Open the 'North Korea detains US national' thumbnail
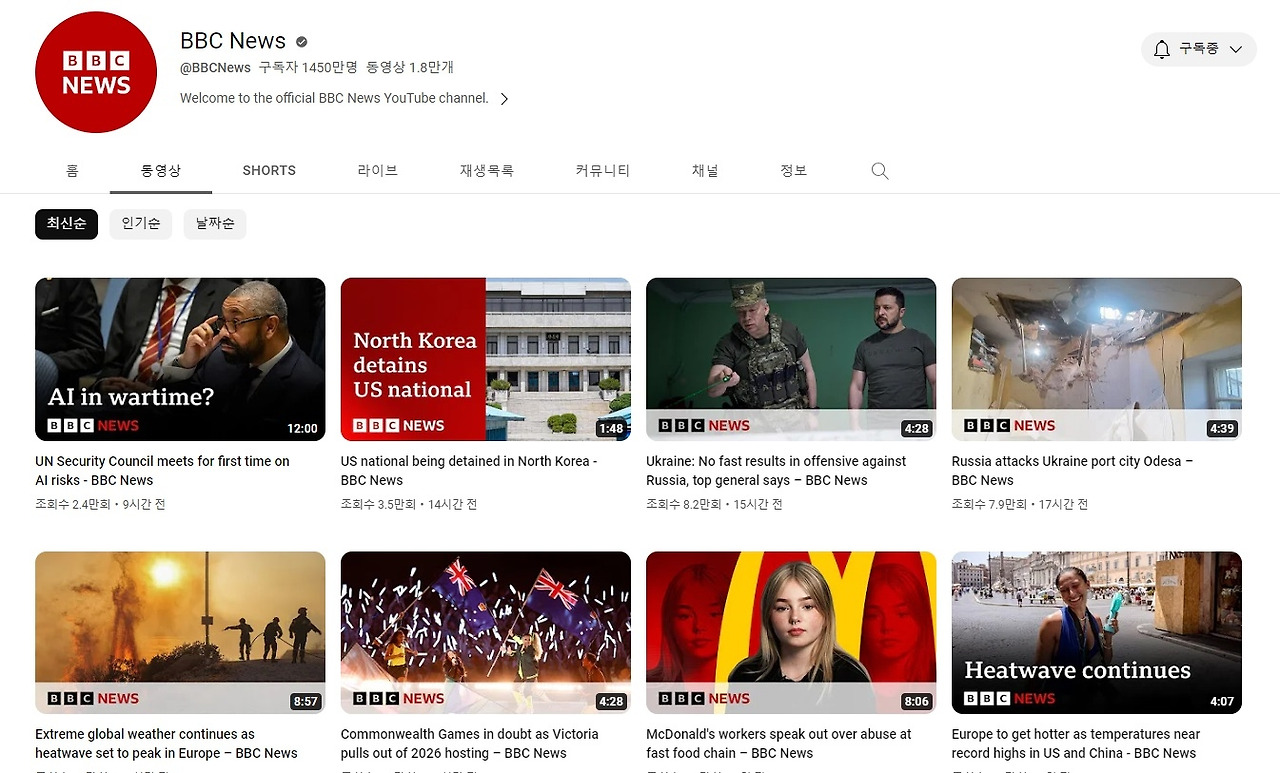Image resolution: width=1280 pixels, height=773 pixels. pyautogui.click(x=486, y=359)
